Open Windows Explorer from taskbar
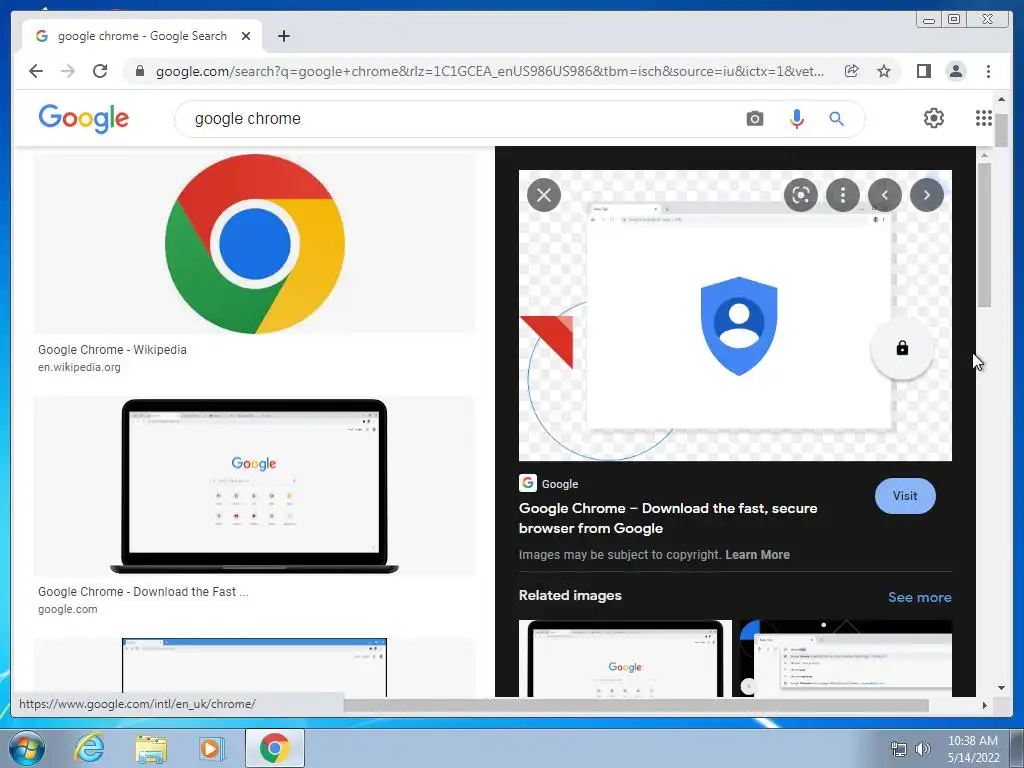The height and width of the screenshot is (768, 1024). 151,748
